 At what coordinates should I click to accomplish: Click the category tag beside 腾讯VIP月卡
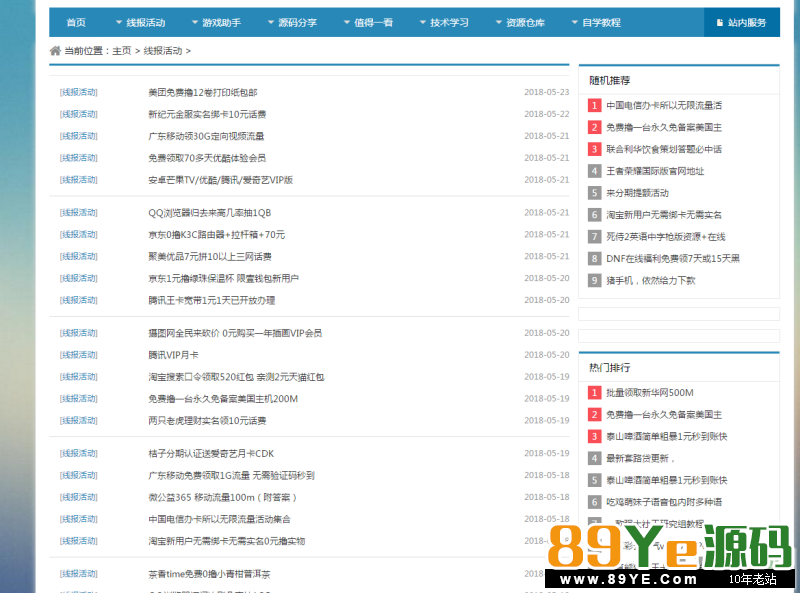79,355
